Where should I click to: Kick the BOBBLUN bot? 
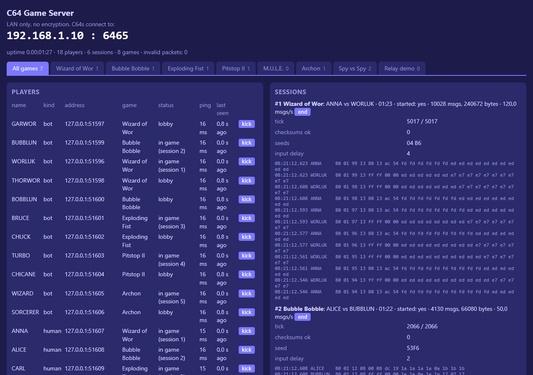(x=246, y=199)
